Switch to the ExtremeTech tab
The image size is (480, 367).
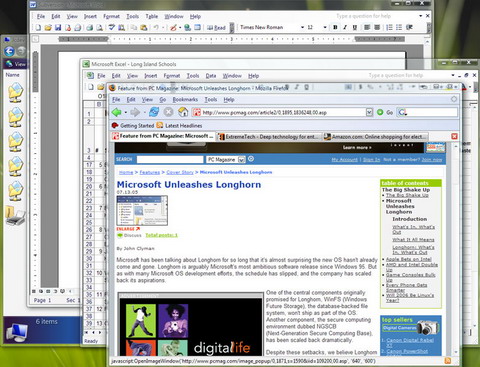[x=269, y=137]
